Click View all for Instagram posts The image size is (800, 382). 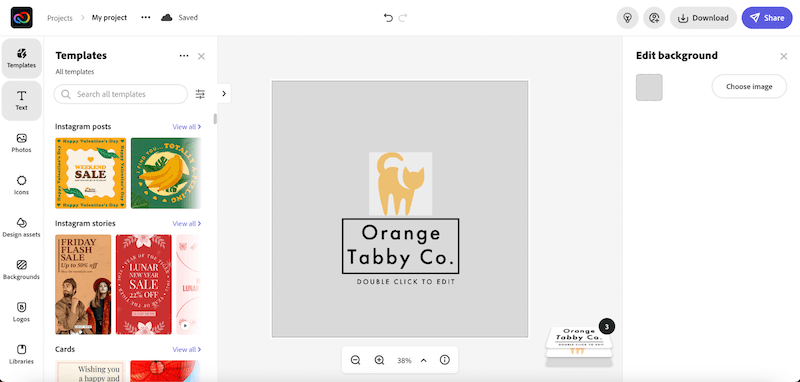(187, 126)
